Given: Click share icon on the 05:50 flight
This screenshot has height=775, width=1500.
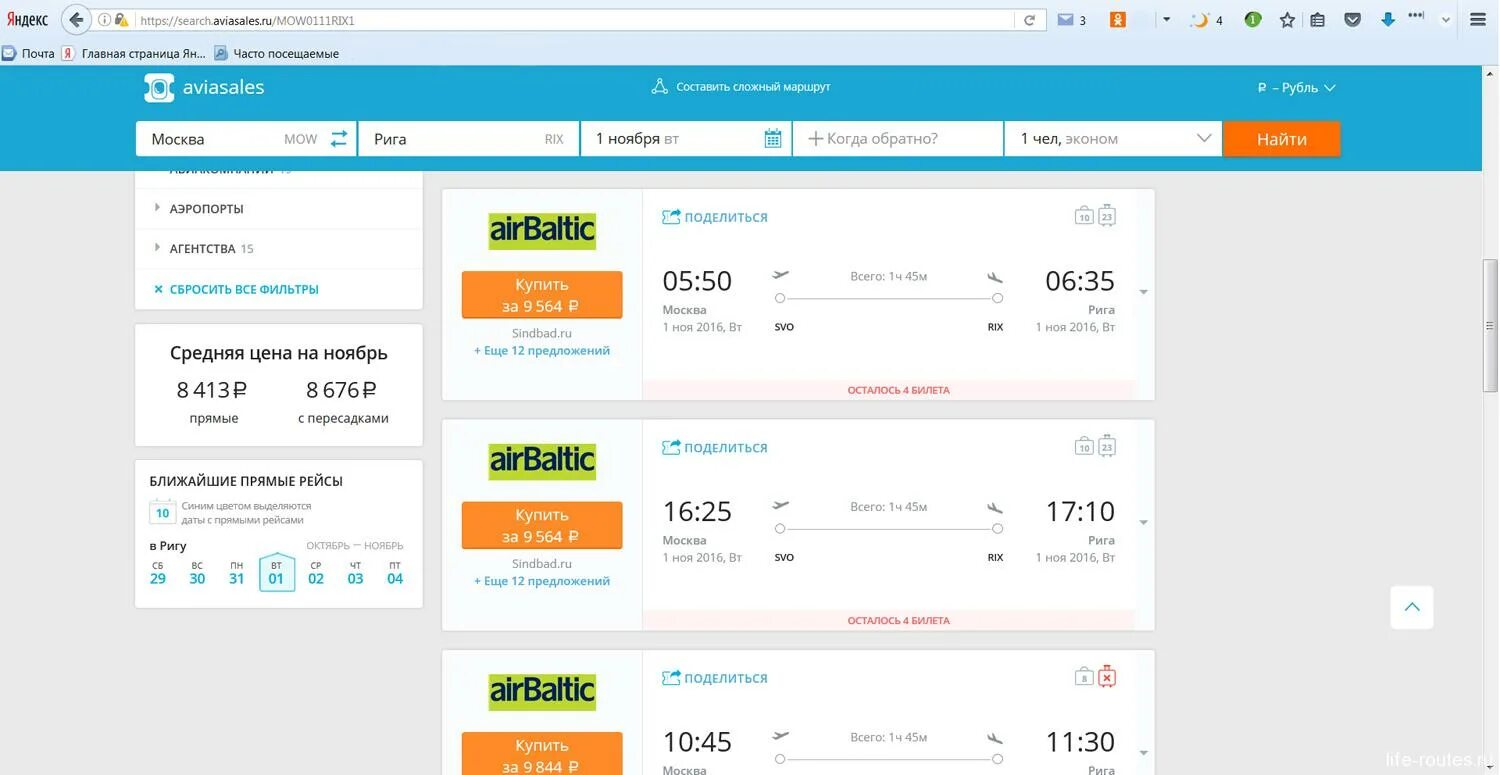Looking at the screenshot, I should point(671,217).
